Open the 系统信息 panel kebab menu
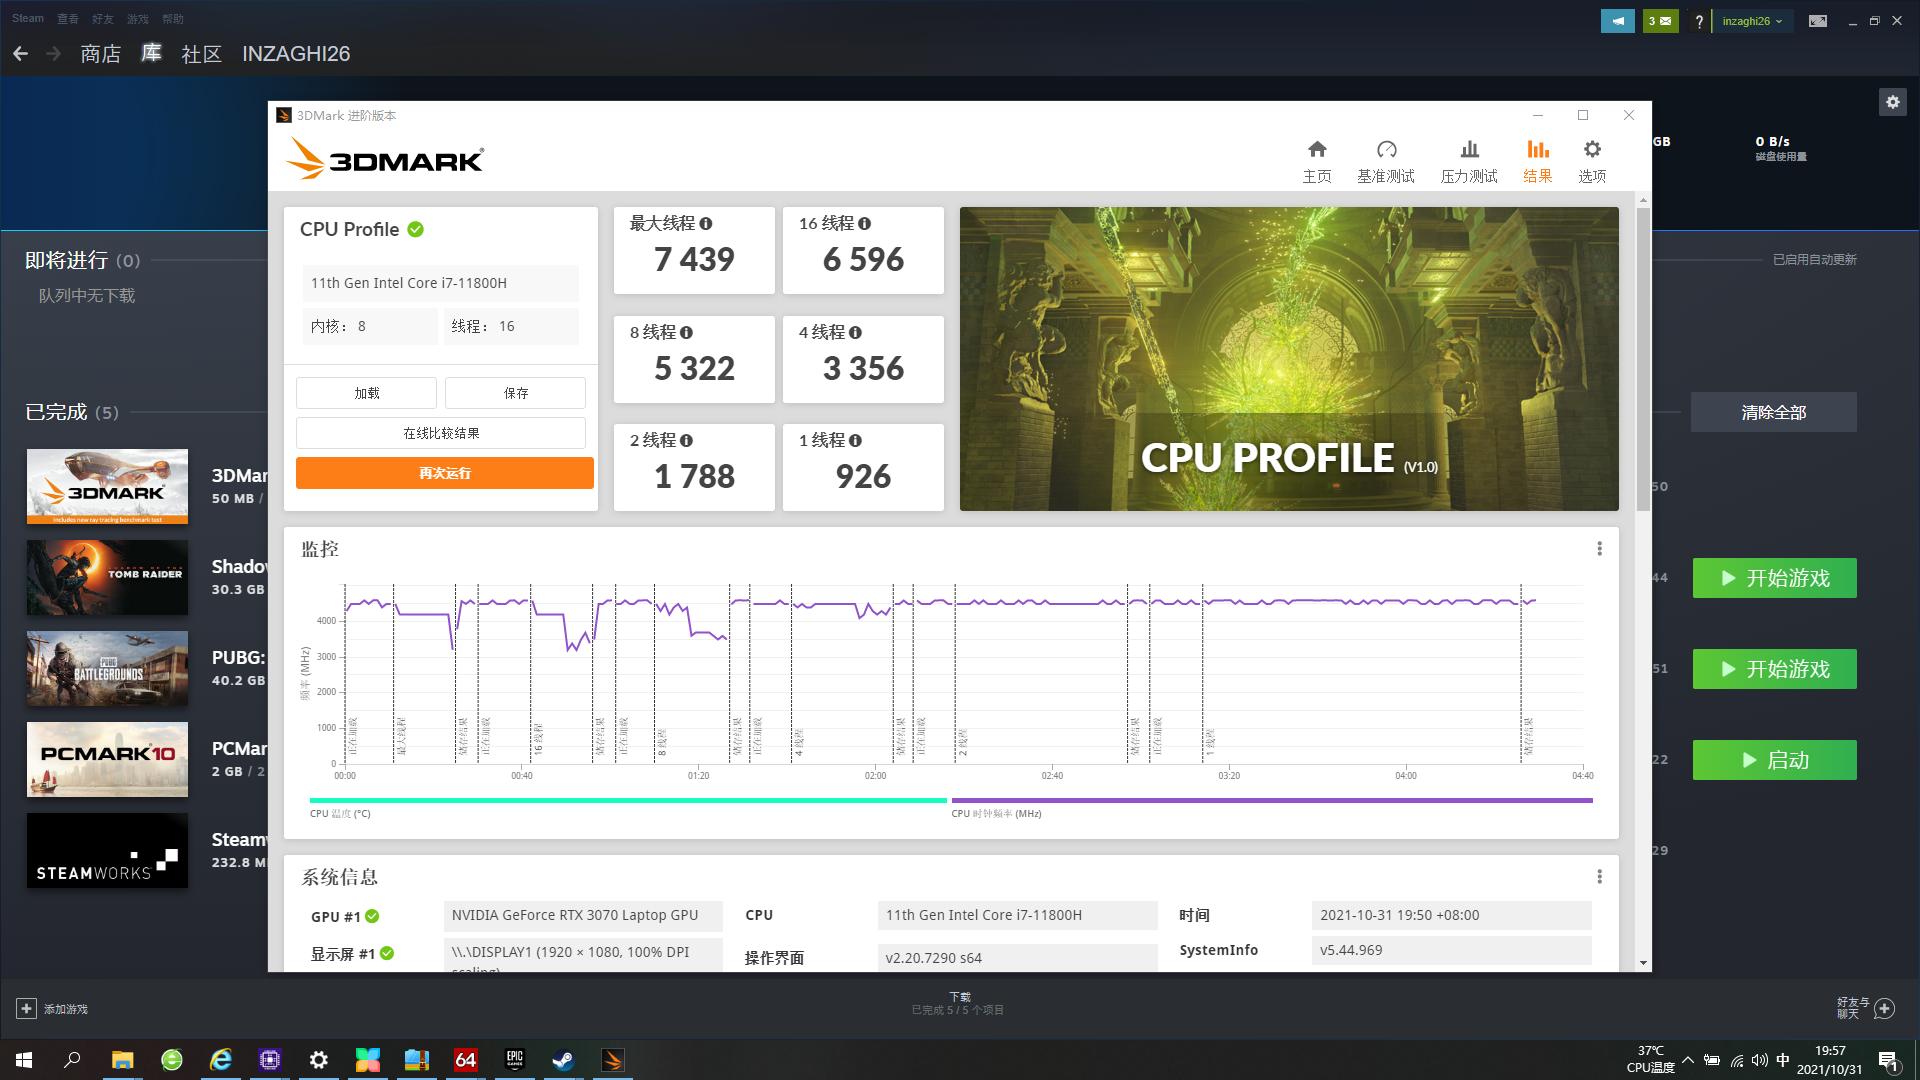 [x=1601, y=876]
